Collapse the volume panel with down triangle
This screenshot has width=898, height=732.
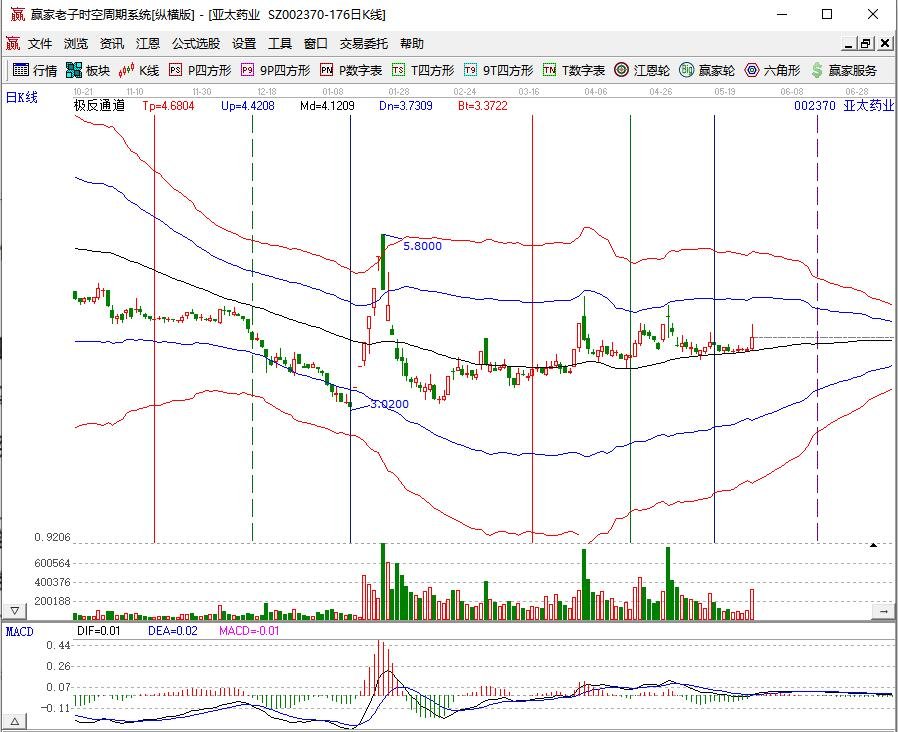click(x=15, y=611)
